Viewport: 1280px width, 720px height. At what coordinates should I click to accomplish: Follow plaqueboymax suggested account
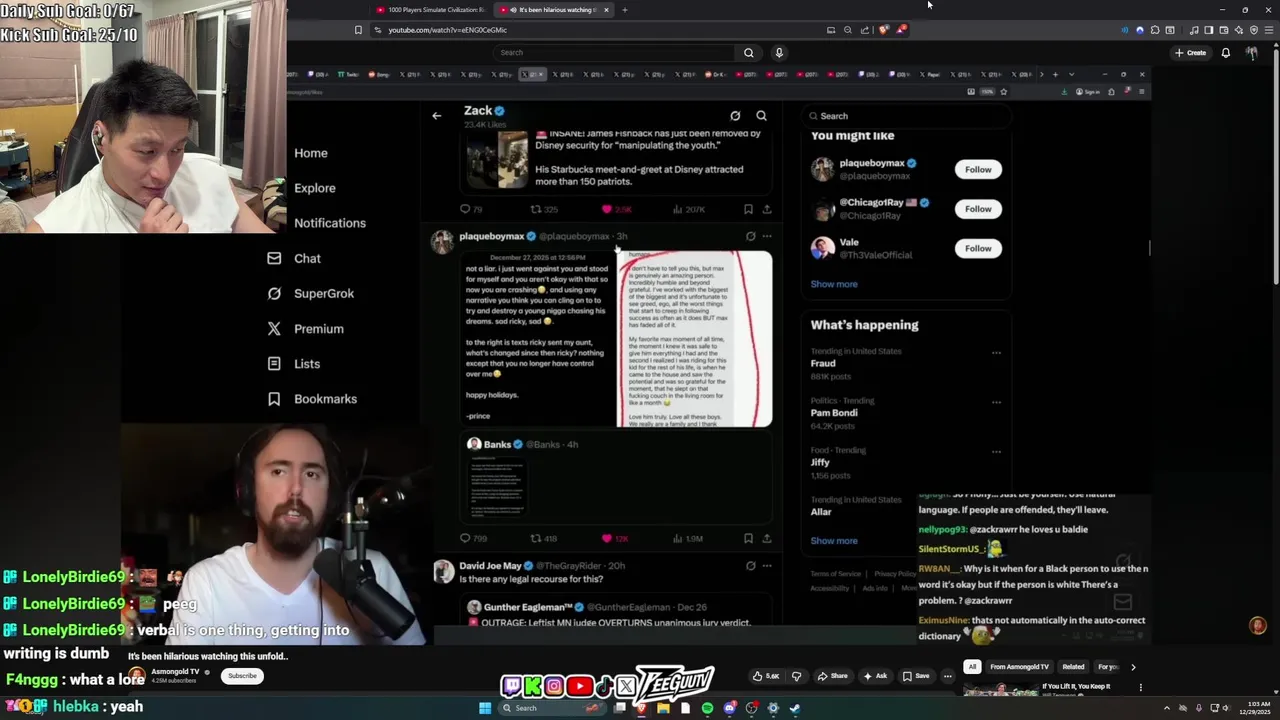pyautogui.click(x=978, y=170)
